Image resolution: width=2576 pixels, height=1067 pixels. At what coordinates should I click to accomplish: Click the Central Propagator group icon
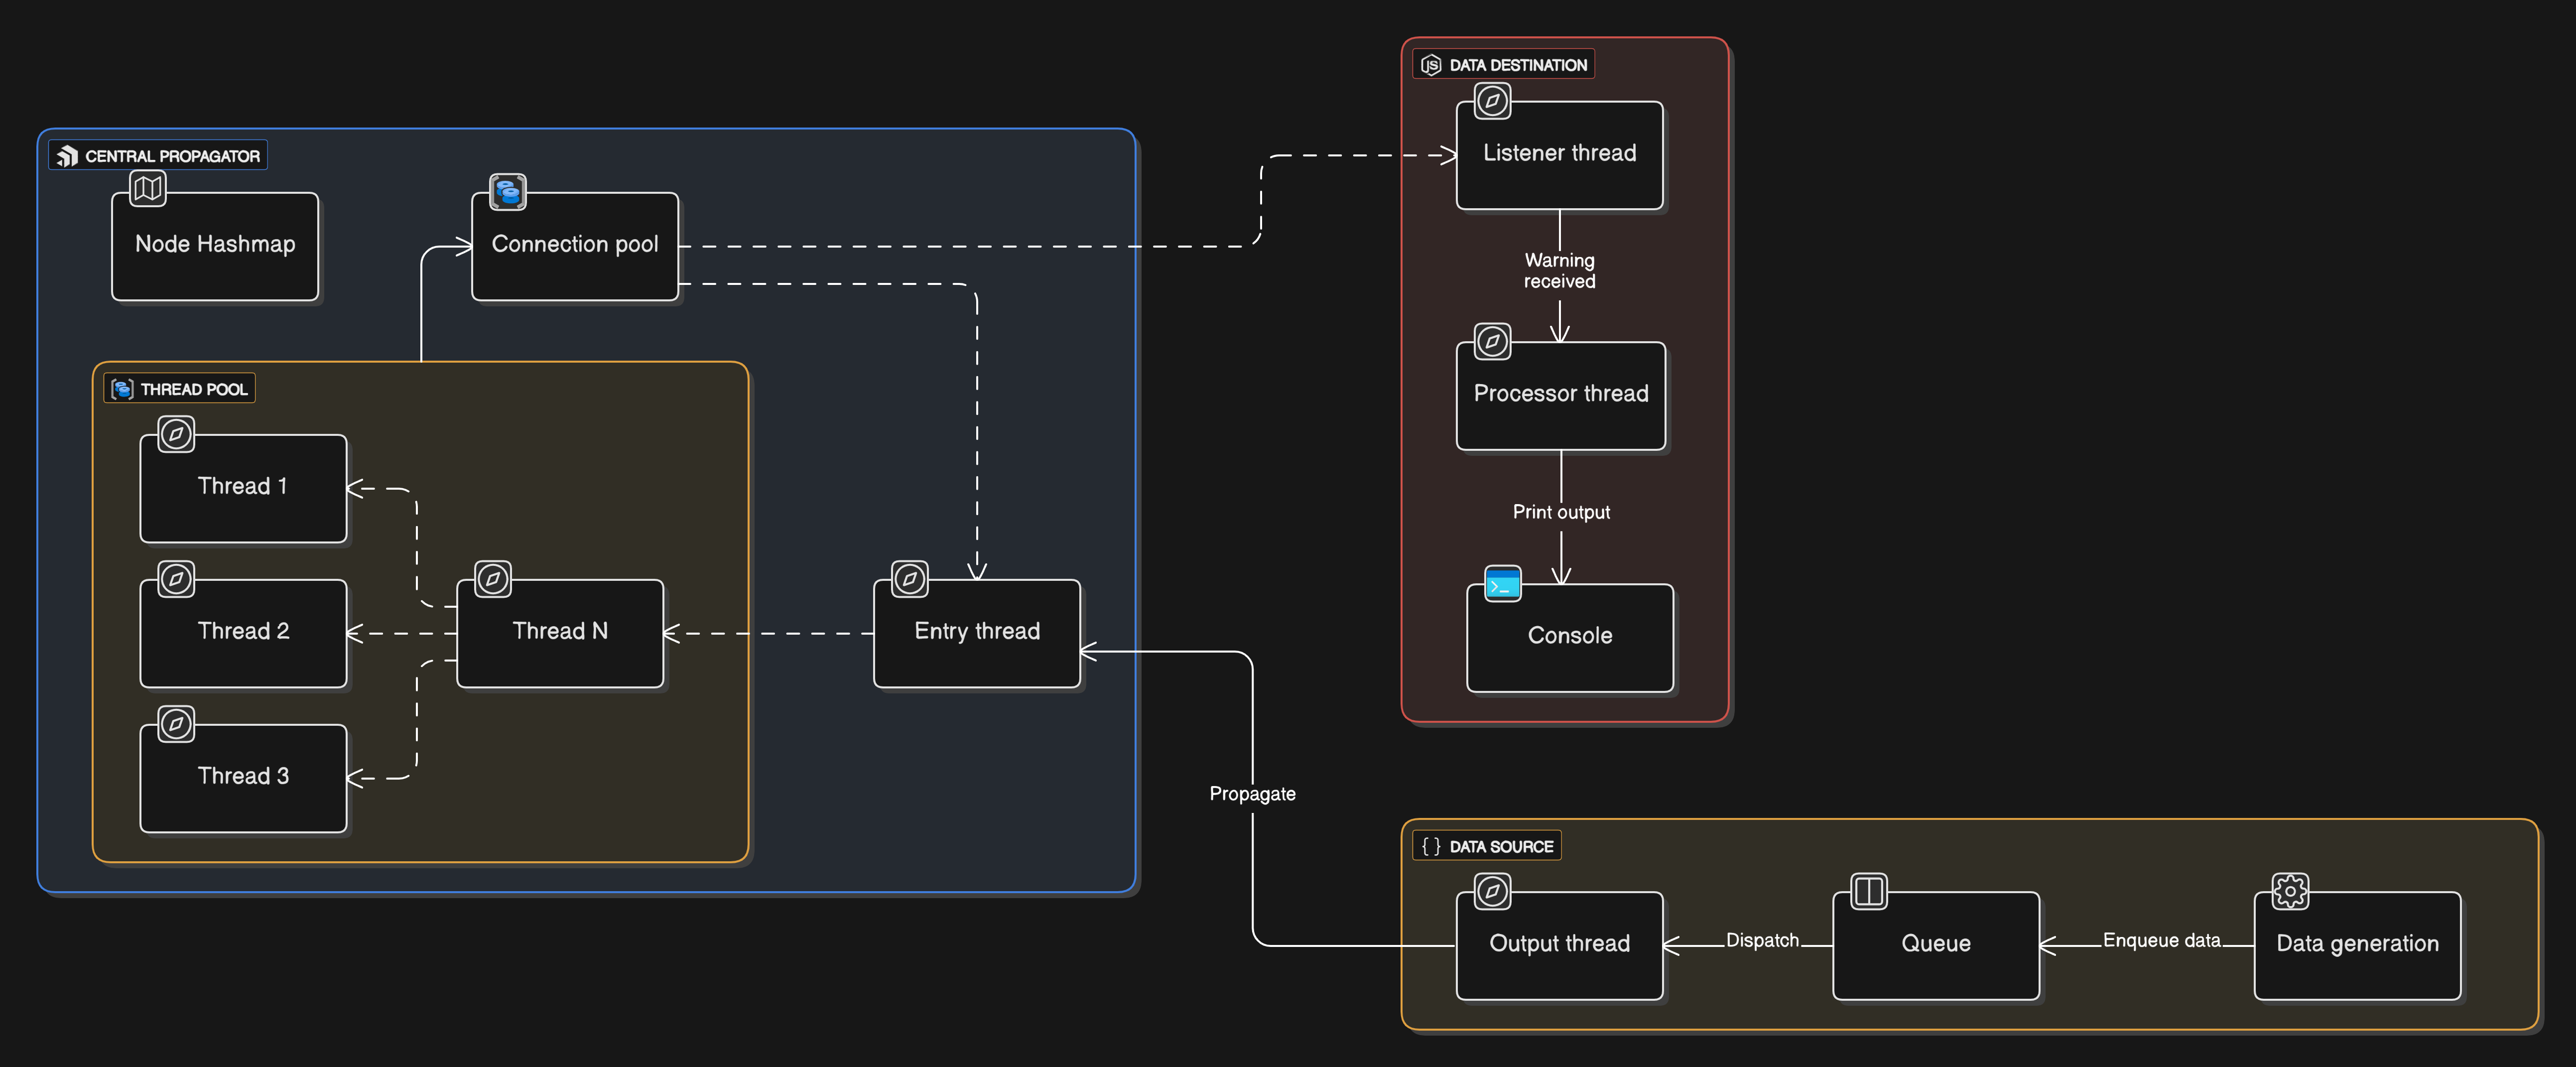pyautogui.click(x=67, y=156)
